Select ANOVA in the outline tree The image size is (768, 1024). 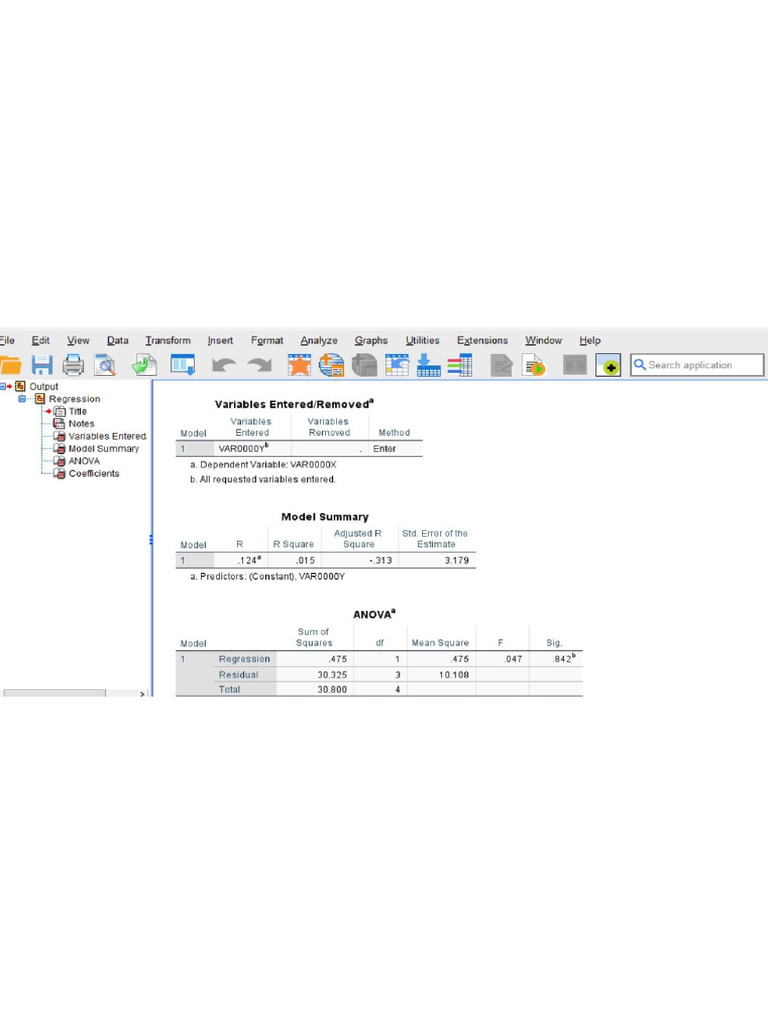[84, 461]
